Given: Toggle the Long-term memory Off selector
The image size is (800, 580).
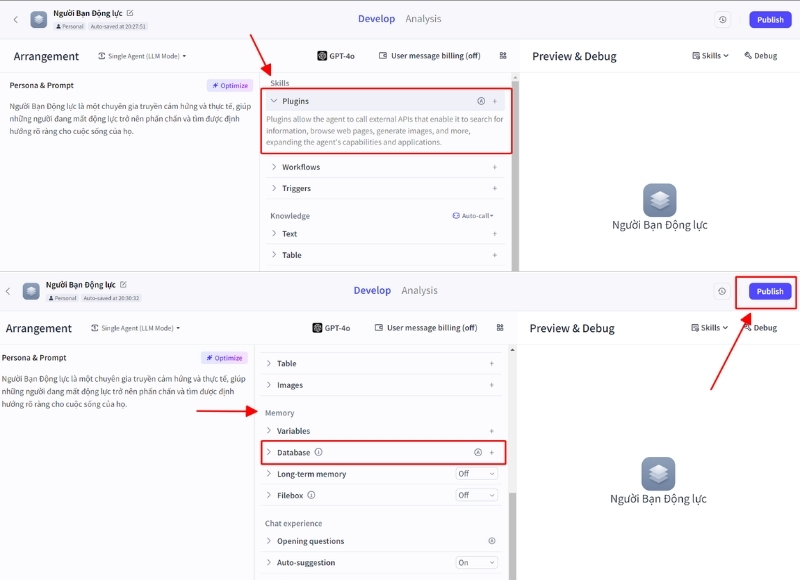Looking at the screenshot, I should pos(476,474).
